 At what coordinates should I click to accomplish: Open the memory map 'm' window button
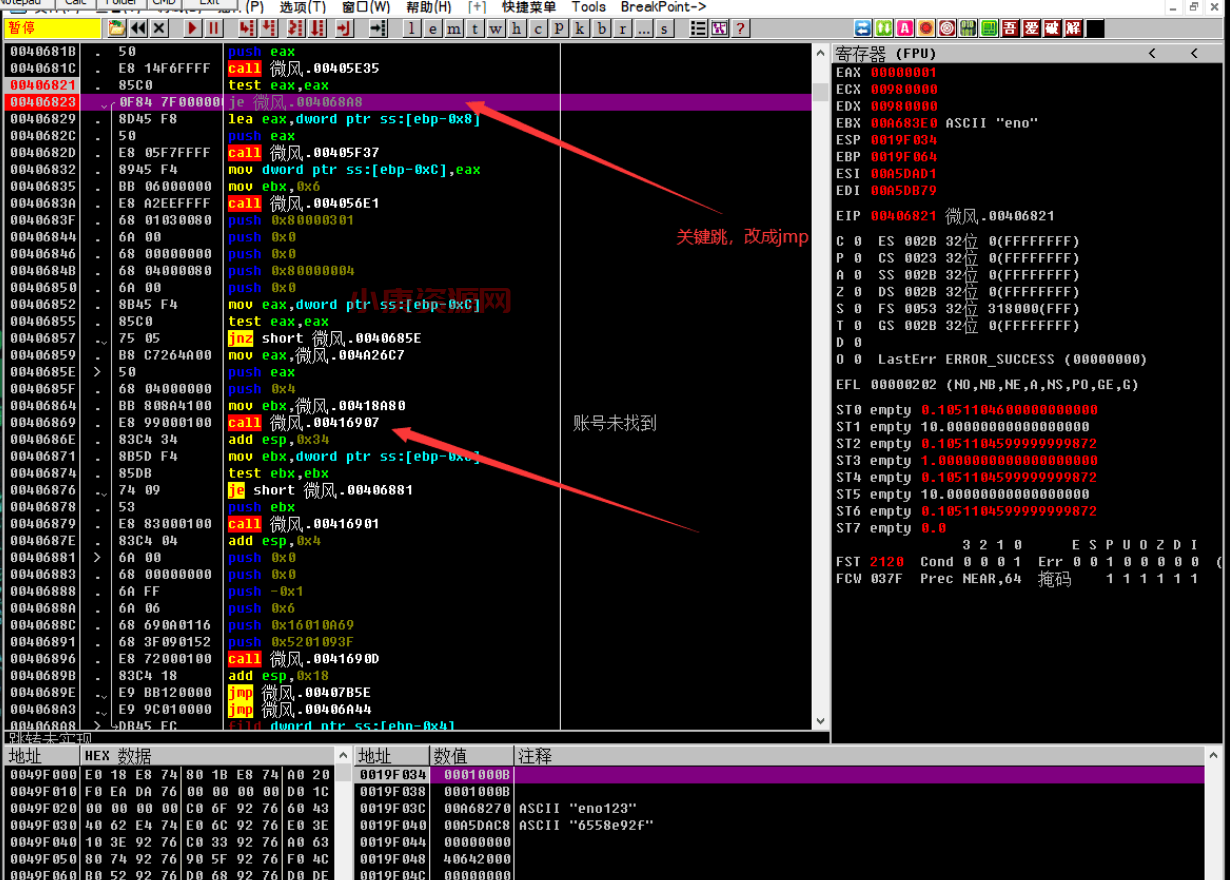click(454, 29)
